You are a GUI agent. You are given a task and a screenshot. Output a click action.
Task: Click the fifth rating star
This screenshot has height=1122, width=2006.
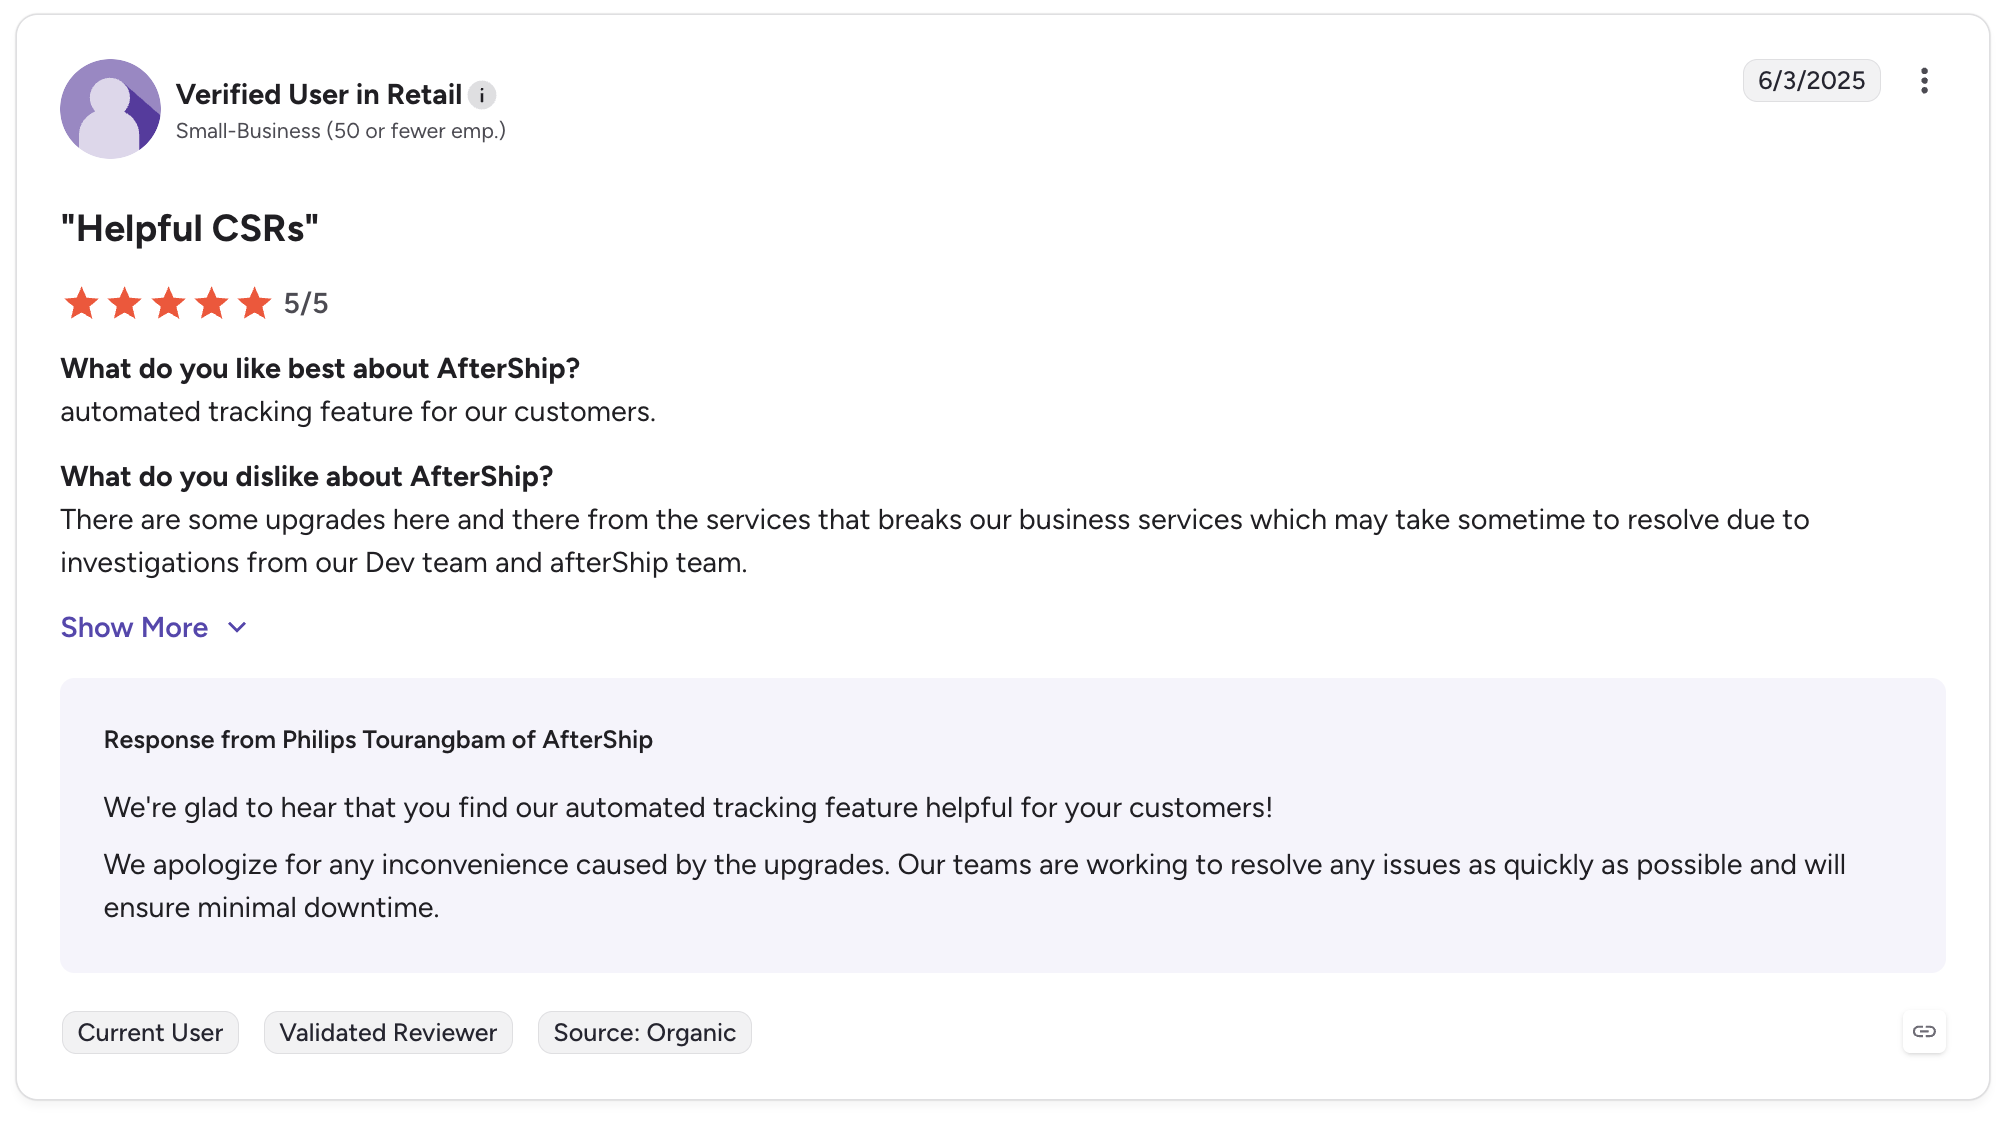click(255, 303)
